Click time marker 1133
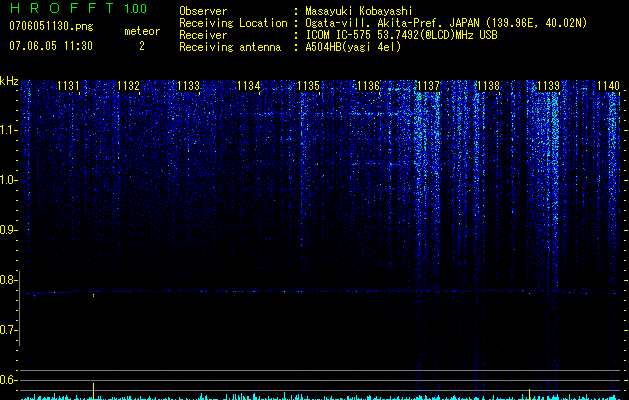The image size is (629, 400). [189, 85]
